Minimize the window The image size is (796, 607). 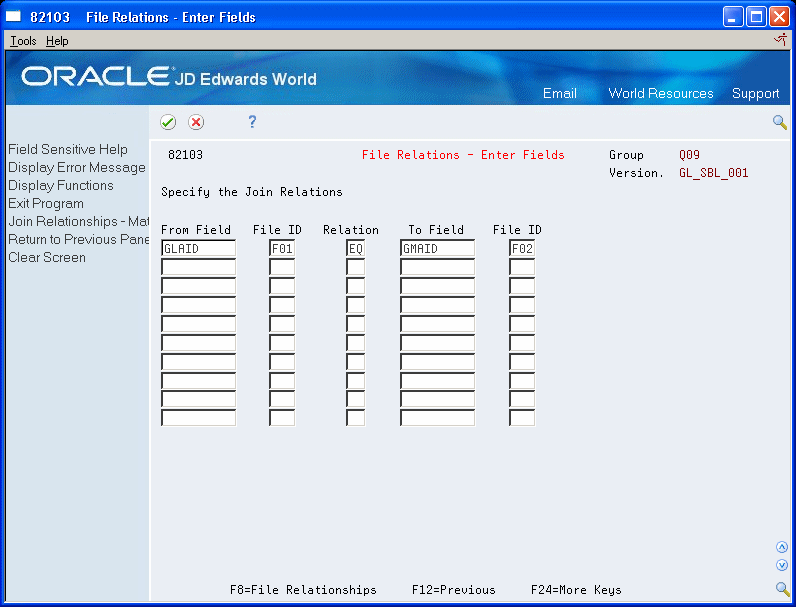point(733,17)
